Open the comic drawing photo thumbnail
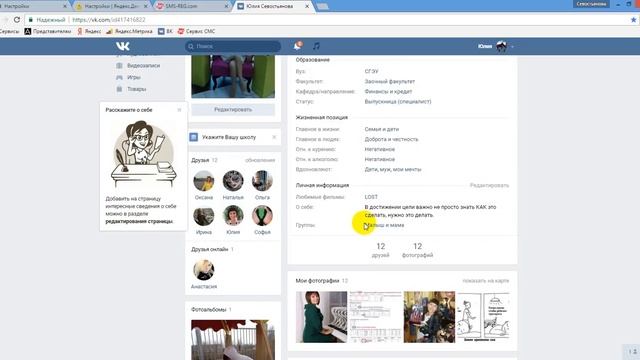 tap(483, 317)
